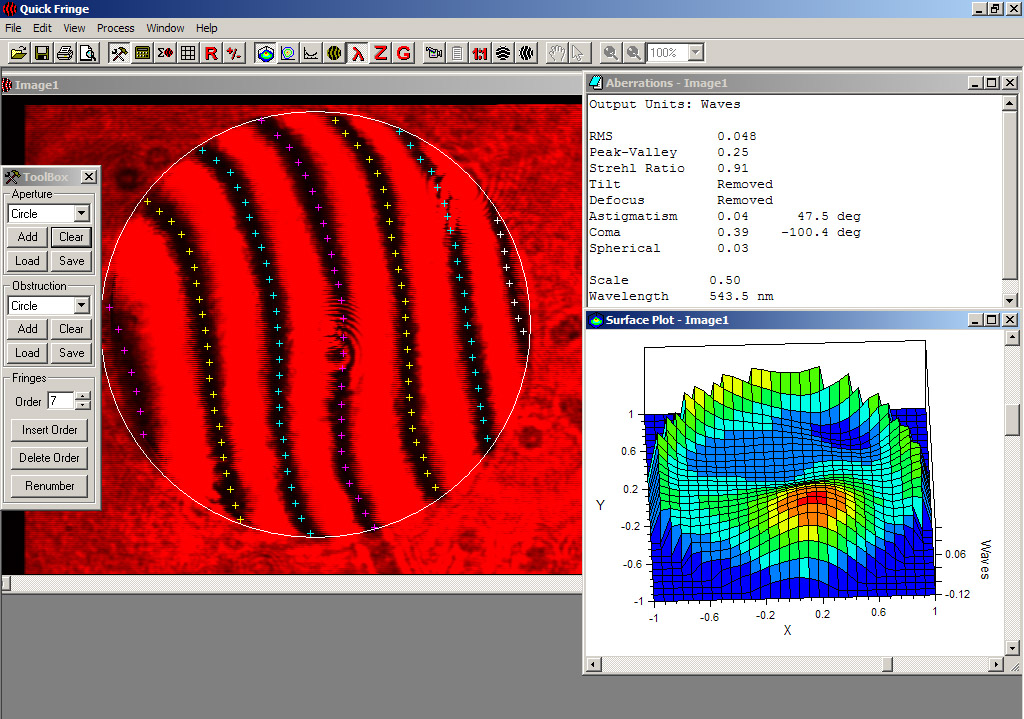Click the View menu
1024x719 pixels.
(74, 28)
